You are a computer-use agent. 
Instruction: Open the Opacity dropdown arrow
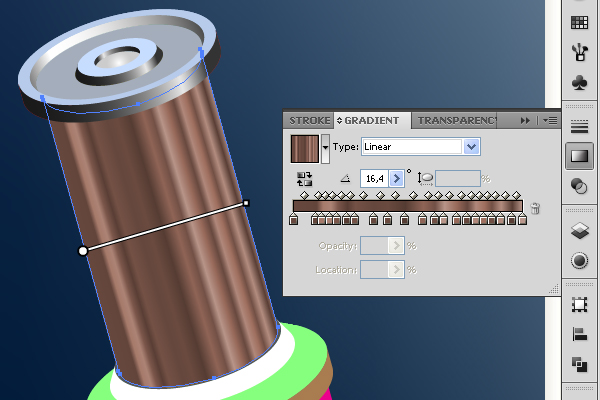coord(396,245)
